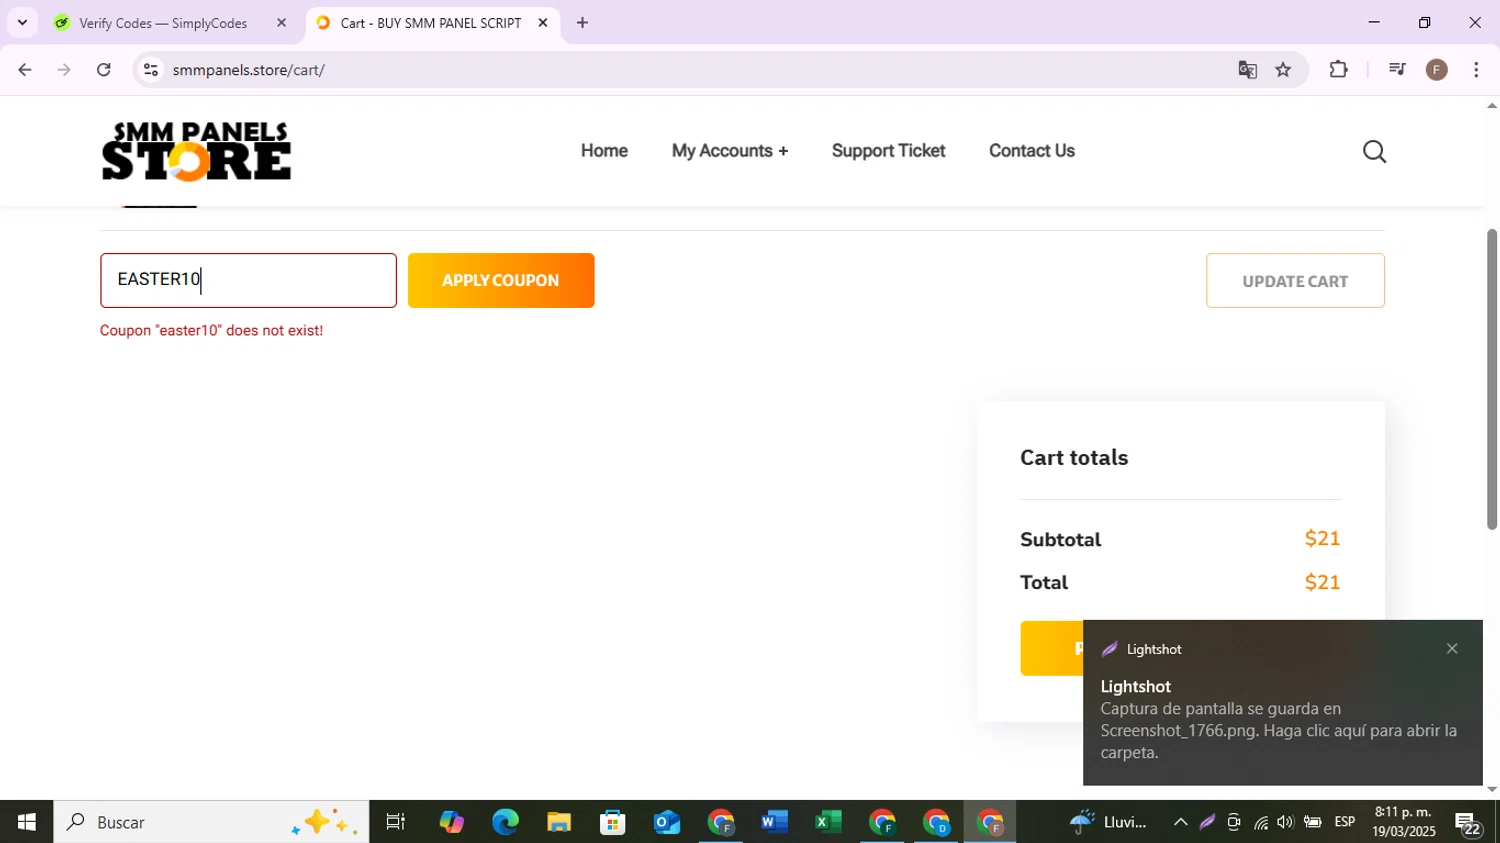Go back with the browser back arrow

pyautogui.click(x=25, y=70)
